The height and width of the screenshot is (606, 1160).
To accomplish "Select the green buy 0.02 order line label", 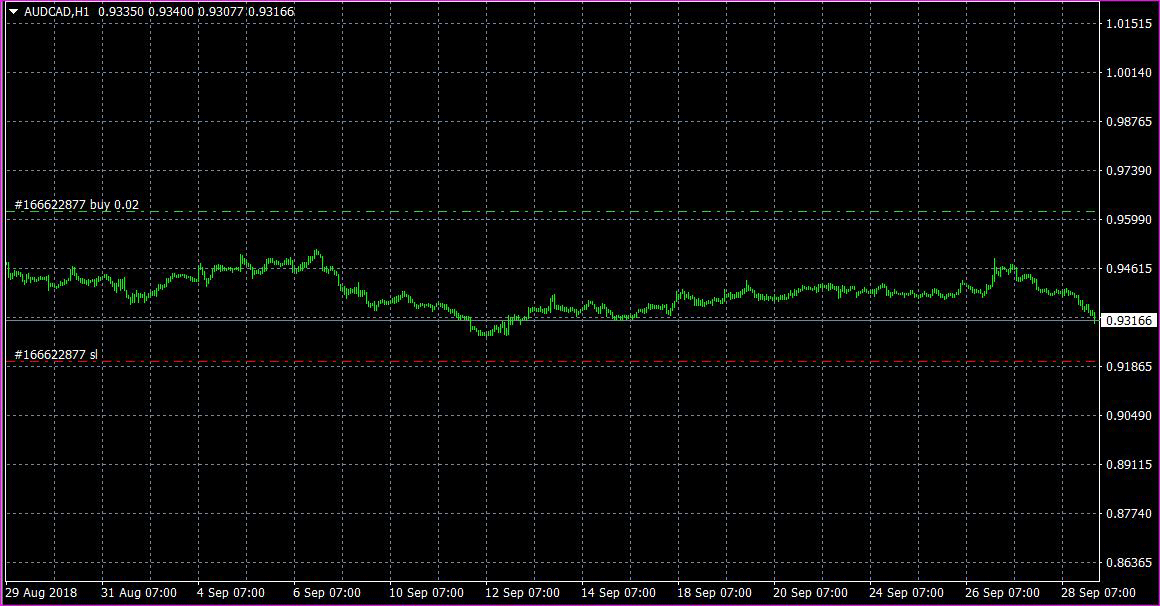I will coord(76,205).
